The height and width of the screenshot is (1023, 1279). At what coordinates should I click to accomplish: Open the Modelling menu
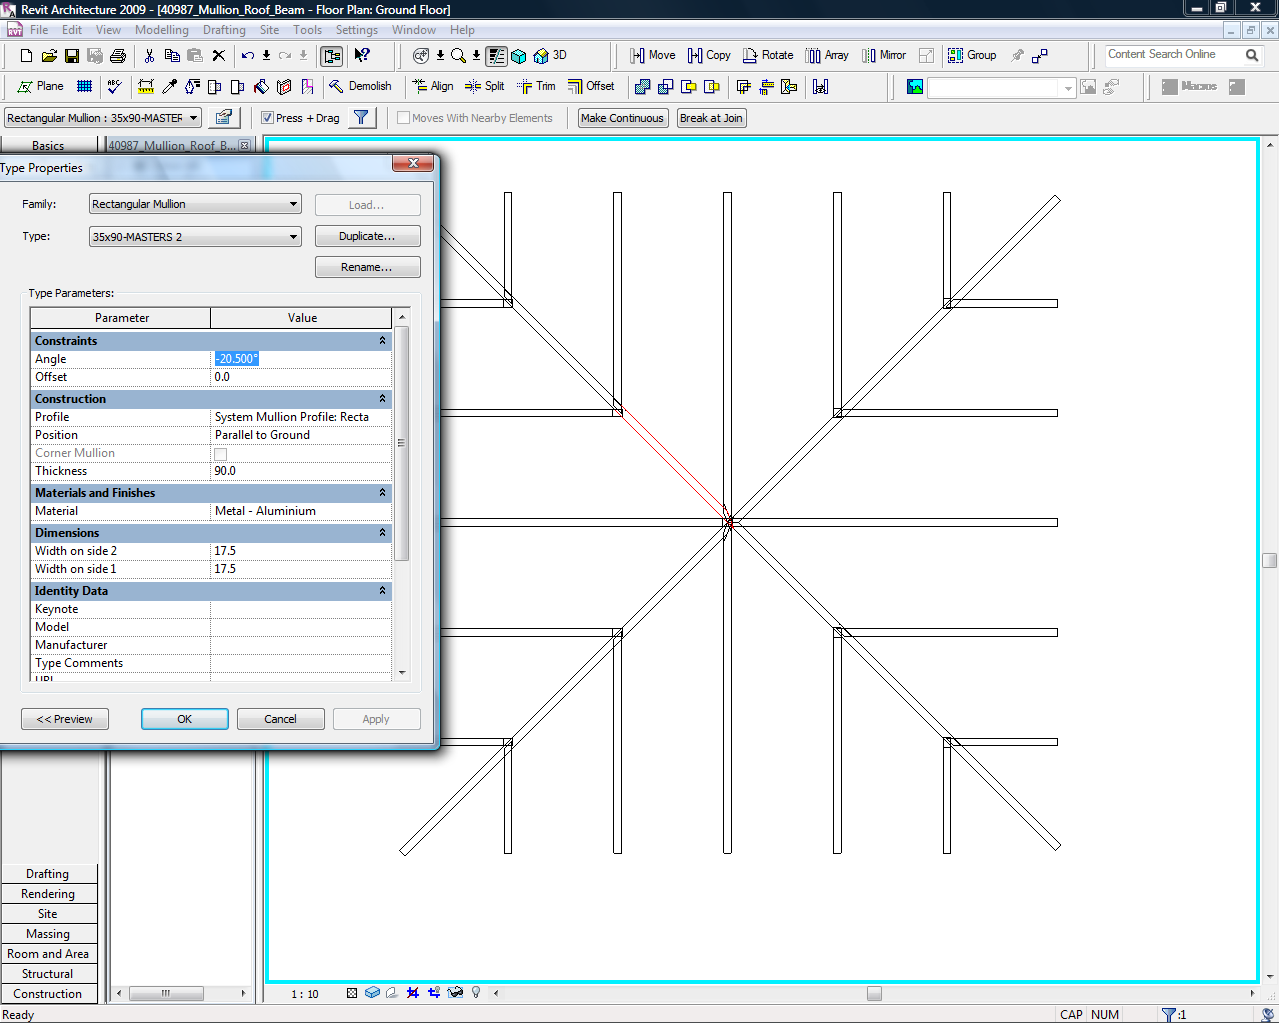161,30
